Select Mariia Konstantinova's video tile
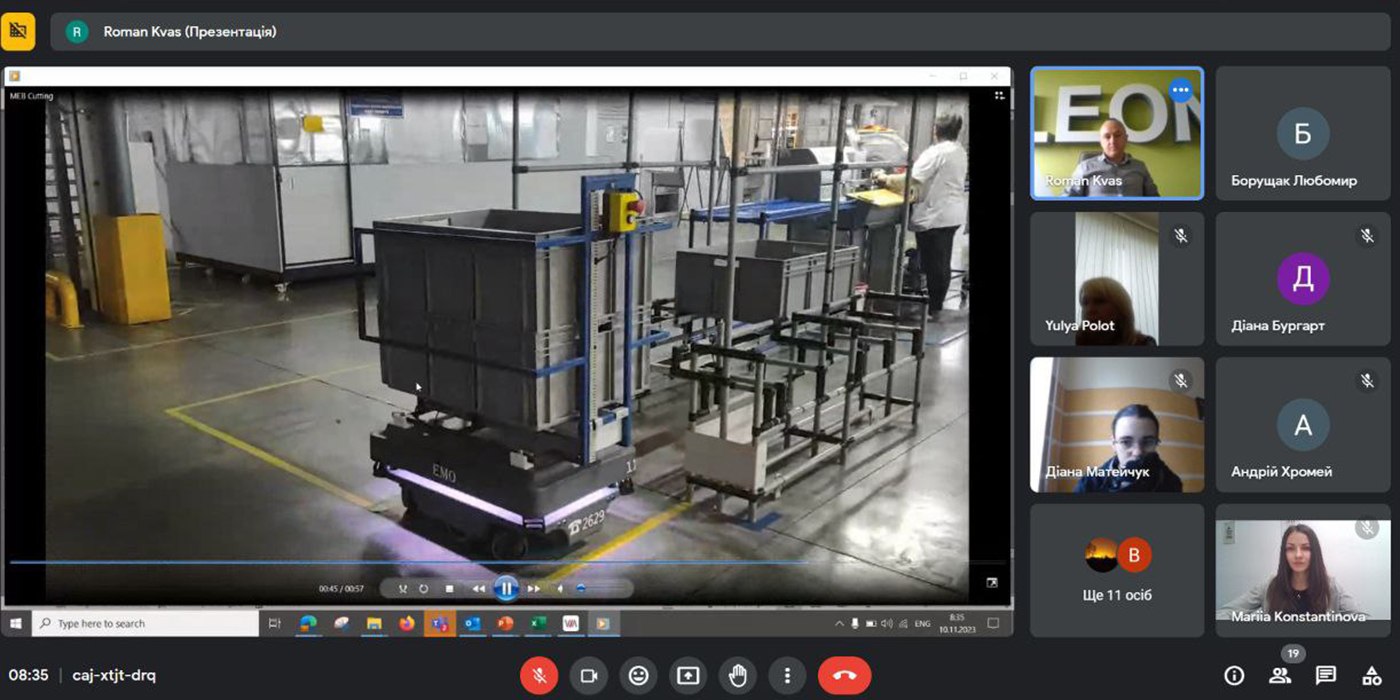Image resolution: width=1400 pixels, height=700 pixels. (x=1302, y=570)
